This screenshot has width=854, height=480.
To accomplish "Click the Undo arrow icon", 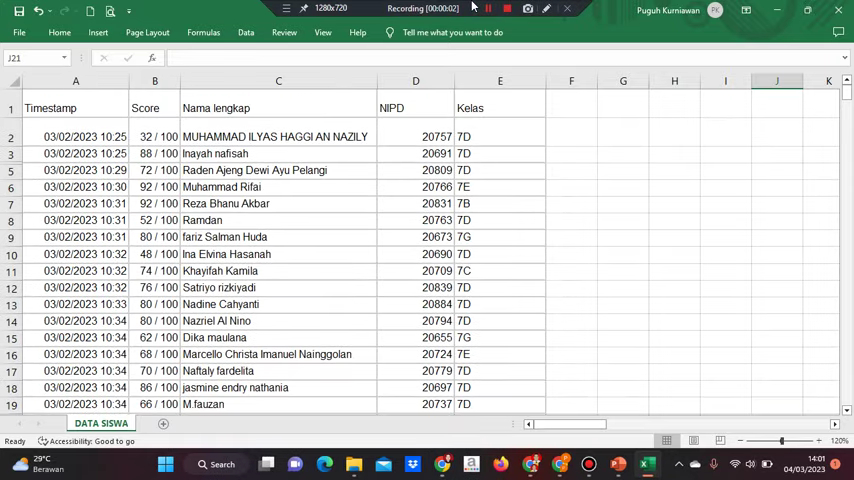I will [38, 11].
